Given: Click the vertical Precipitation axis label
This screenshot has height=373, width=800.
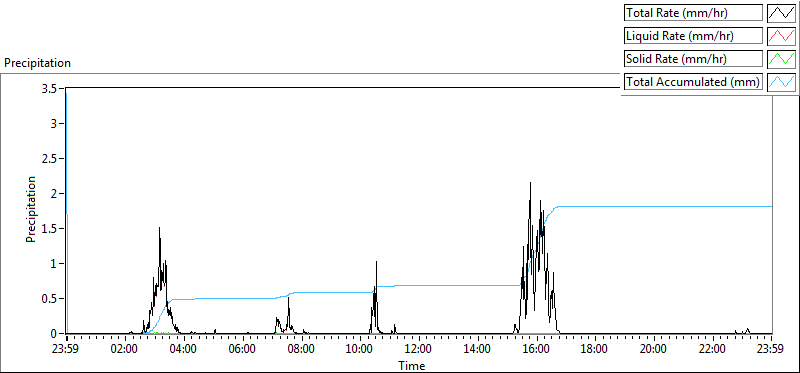Looking at the screenshot, I should point(31,209).
